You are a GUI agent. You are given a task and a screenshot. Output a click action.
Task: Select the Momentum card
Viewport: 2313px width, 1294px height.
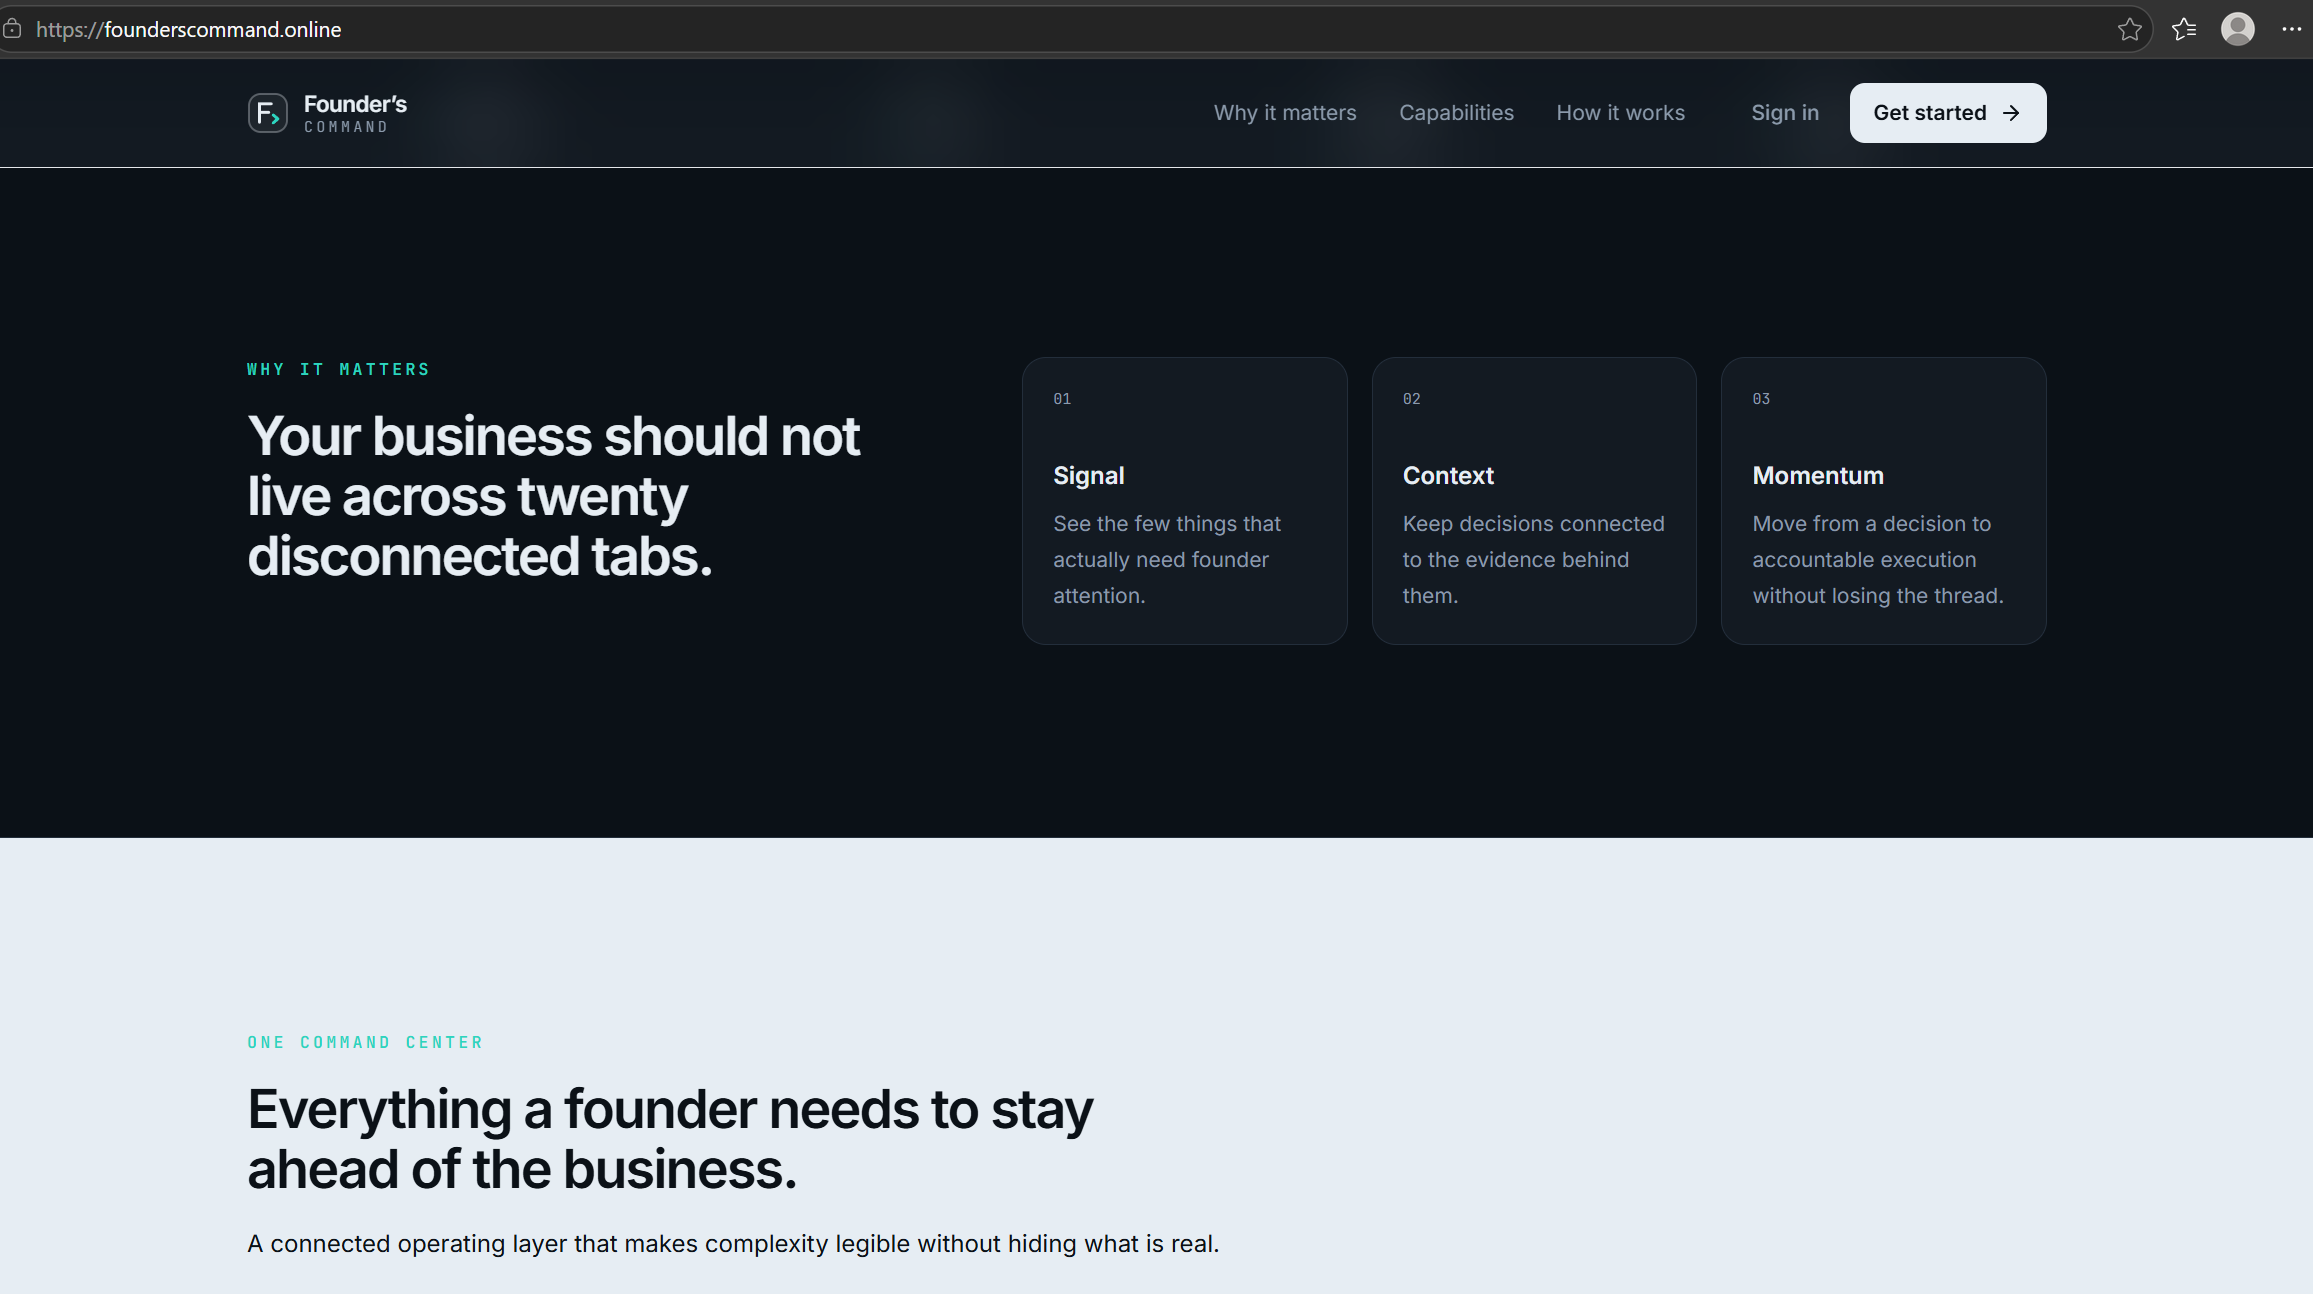pos(1884,501)
